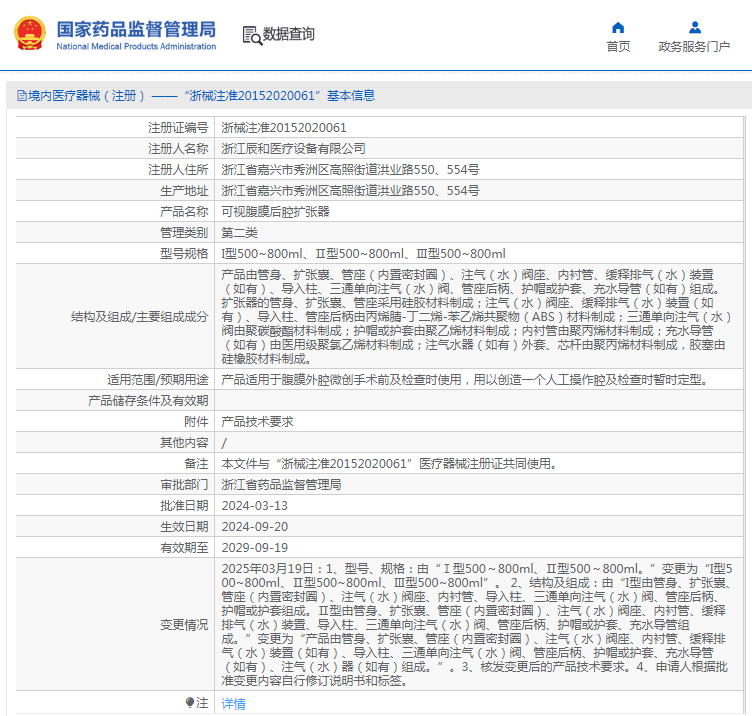Image resolution: width=752 pixels, height=716 pixels.
Task: Click expiry date 2029-09-19
Action: coord(255,548)
